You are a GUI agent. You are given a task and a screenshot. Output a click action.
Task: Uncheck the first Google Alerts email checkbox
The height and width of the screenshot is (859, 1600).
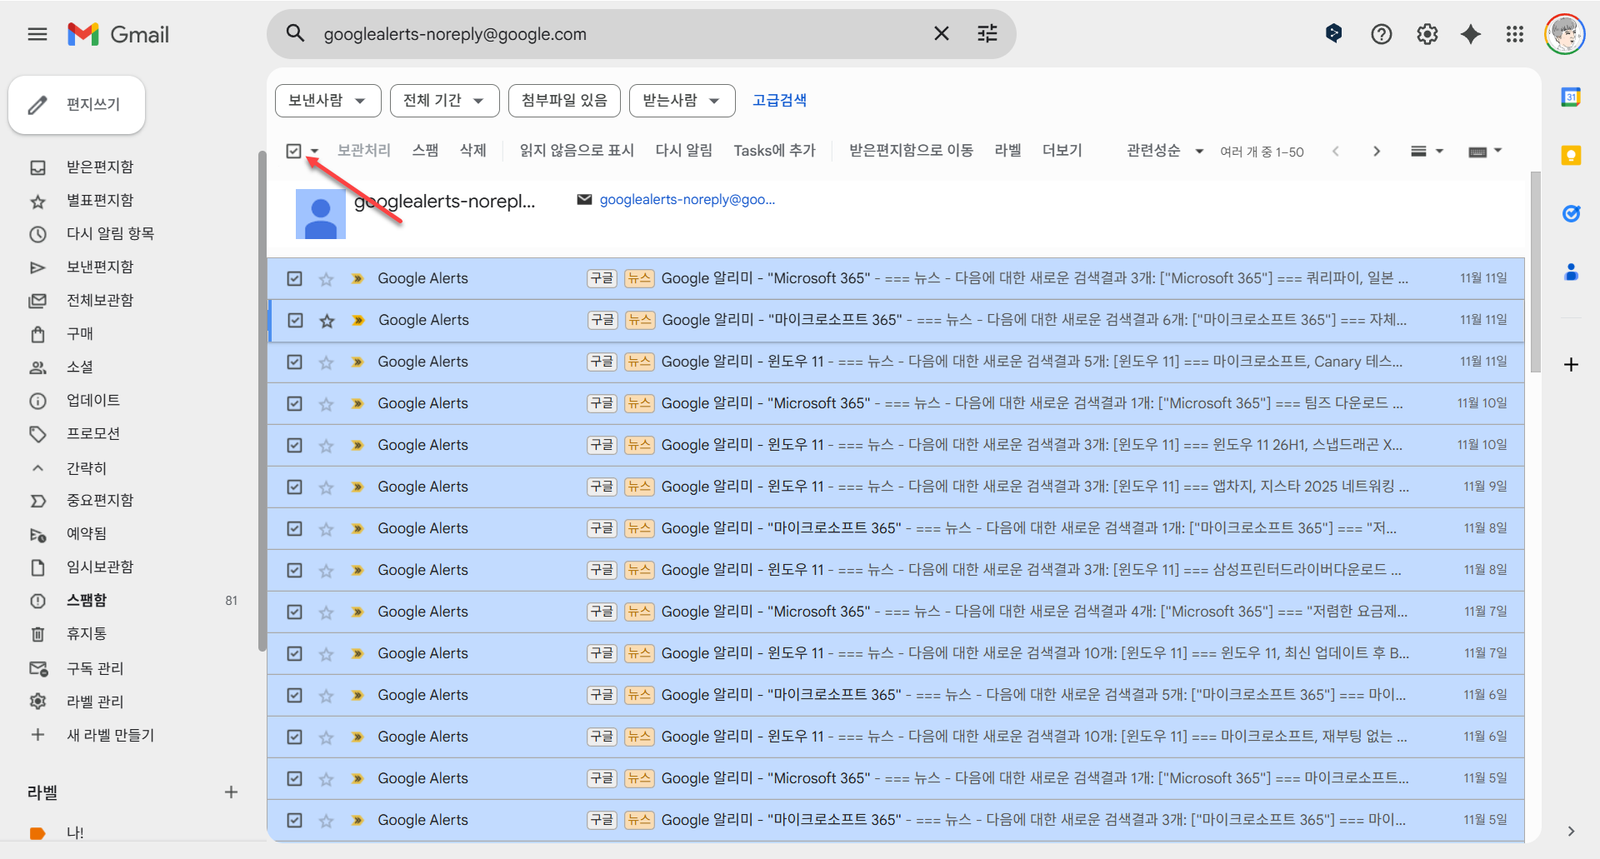tap(294, 279)
